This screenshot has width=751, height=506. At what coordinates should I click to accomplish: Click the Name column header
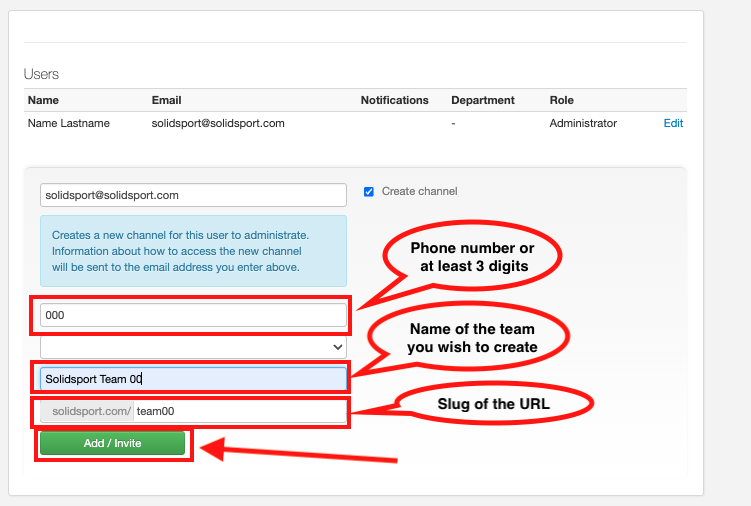pyautogui.click(x=44, y=100)
